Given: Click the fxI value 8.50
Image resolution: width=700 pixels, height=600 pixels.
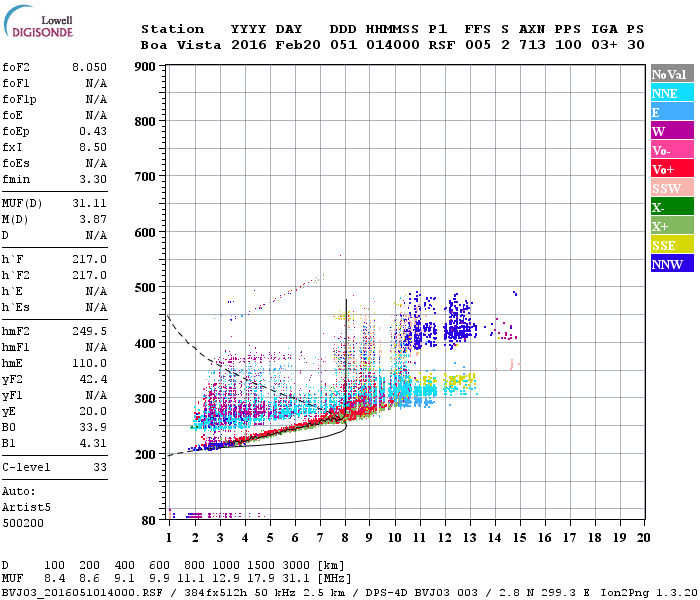Looking at the screenshot, I should pyautogui.click(x=93, y=147).
